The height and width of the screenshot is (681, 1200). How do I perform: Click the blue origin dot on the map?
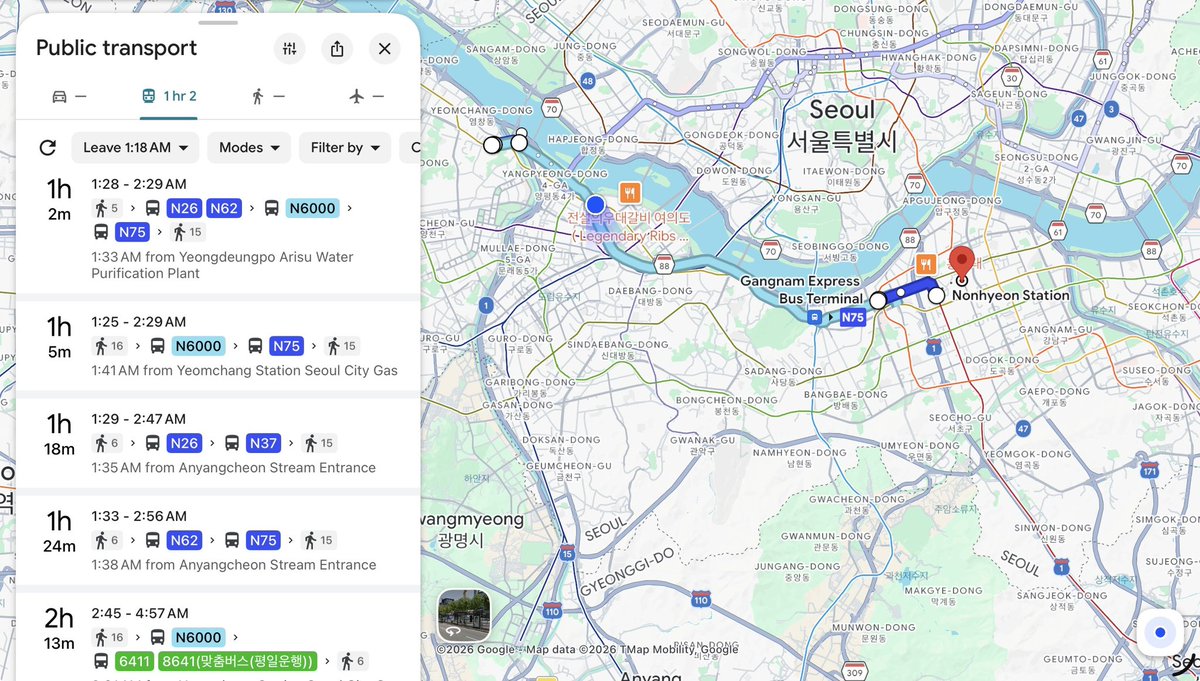[x=596, y=206]
